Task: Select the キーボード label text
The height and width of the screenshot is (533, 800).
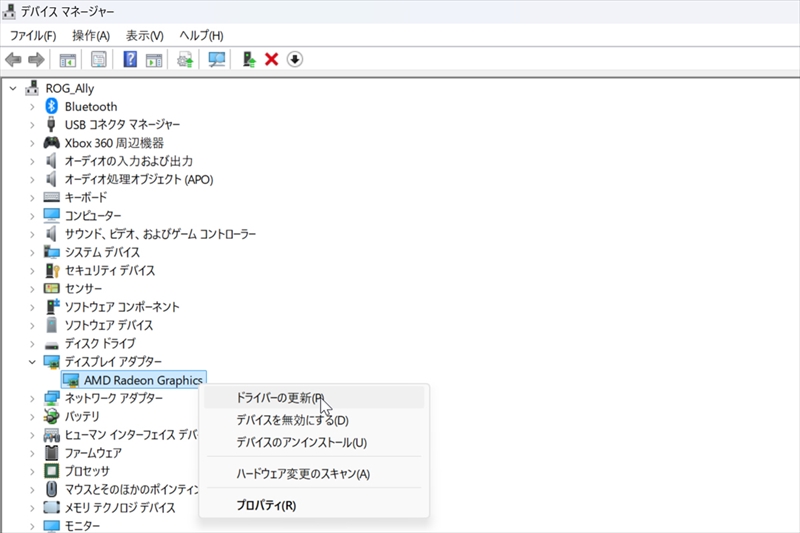Action: pos(86,197)
